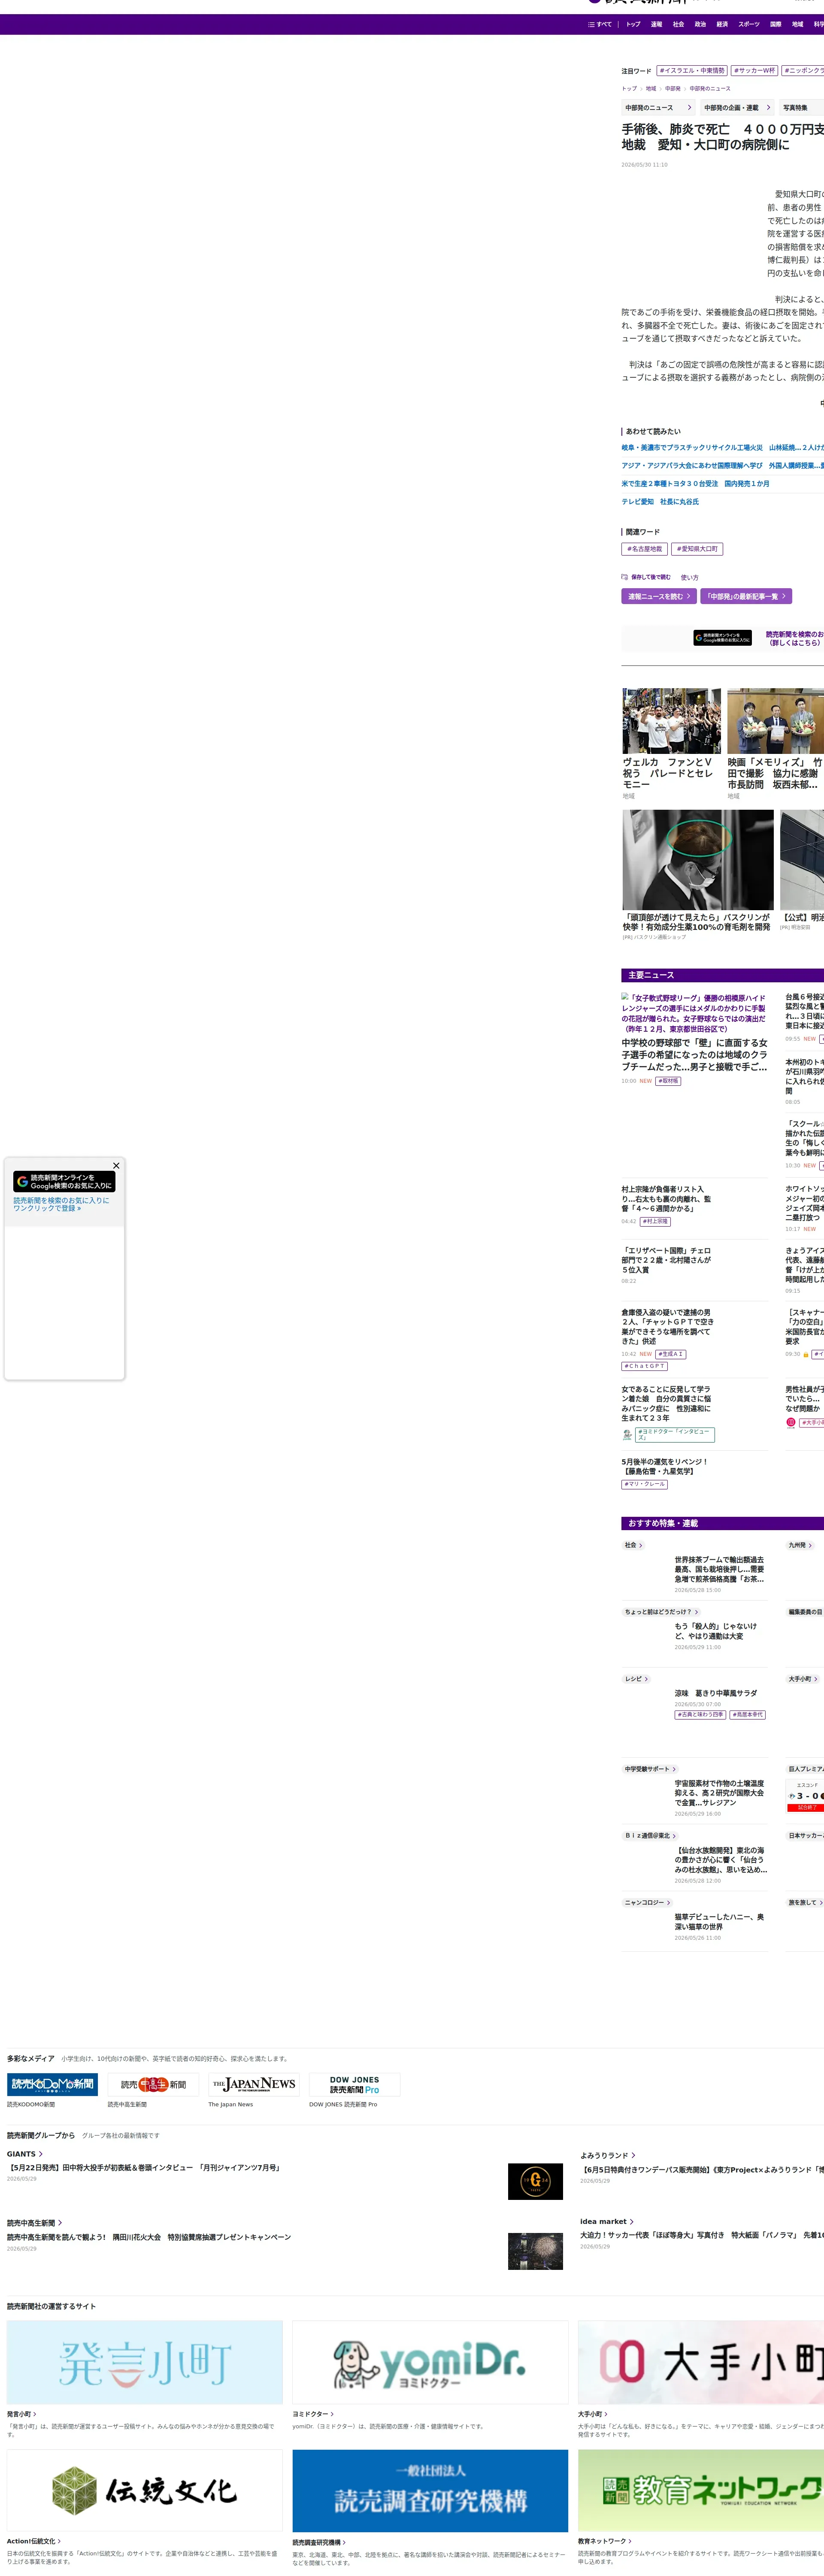The image size is (824, 2576).
Task: Click the #イスラエル・中東情勢 tag
Action: click(x=692, y=71)
